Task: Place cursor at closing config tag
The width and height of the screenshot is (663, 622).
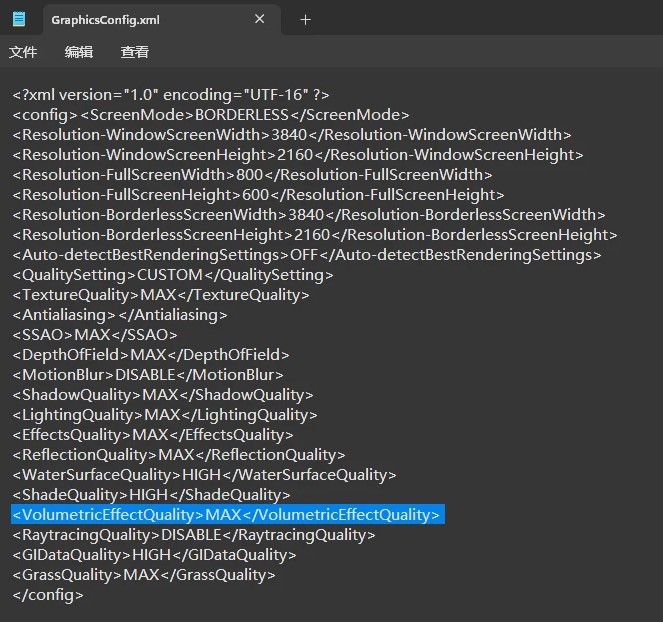Action: click(48, 595)
